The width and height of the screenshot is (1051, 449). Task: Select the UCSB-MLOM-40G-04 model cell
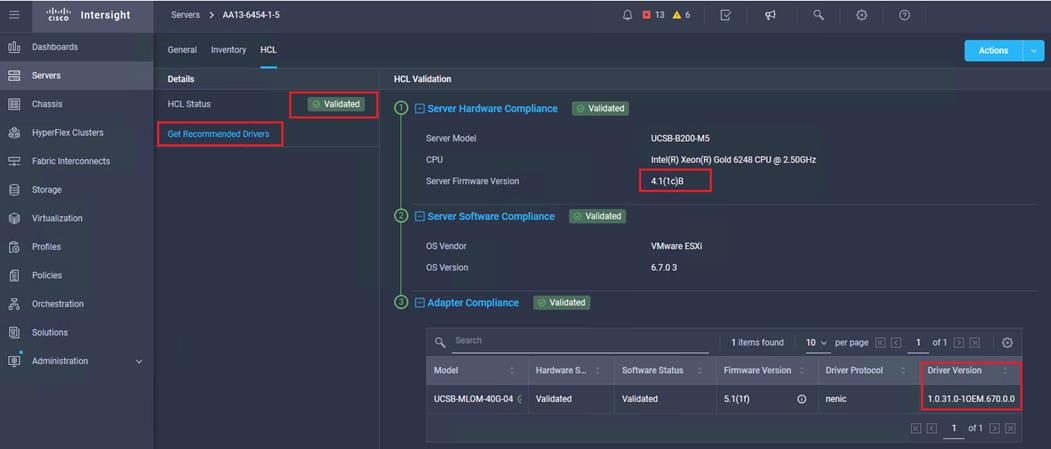tap(473, 399)
